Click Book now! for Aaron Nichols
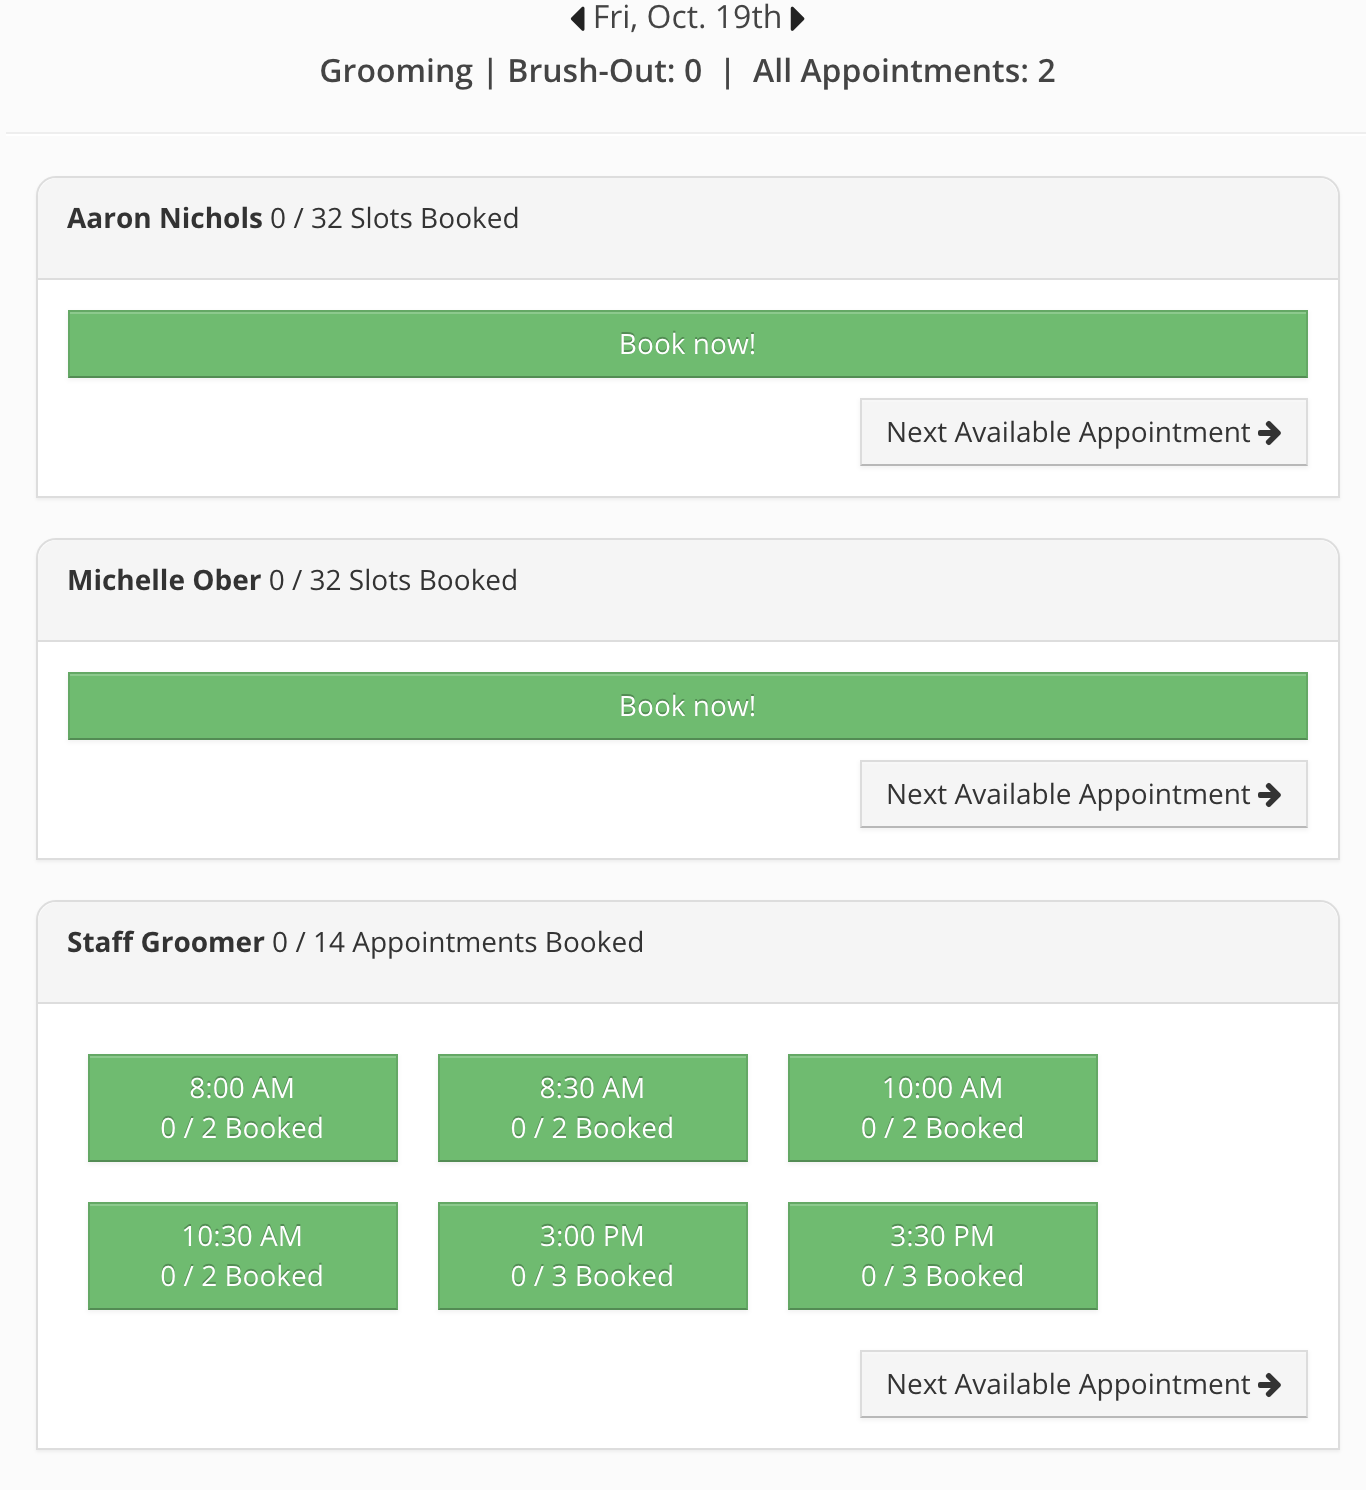Viewport: 1366px width, 1490px height. (688, 344)
